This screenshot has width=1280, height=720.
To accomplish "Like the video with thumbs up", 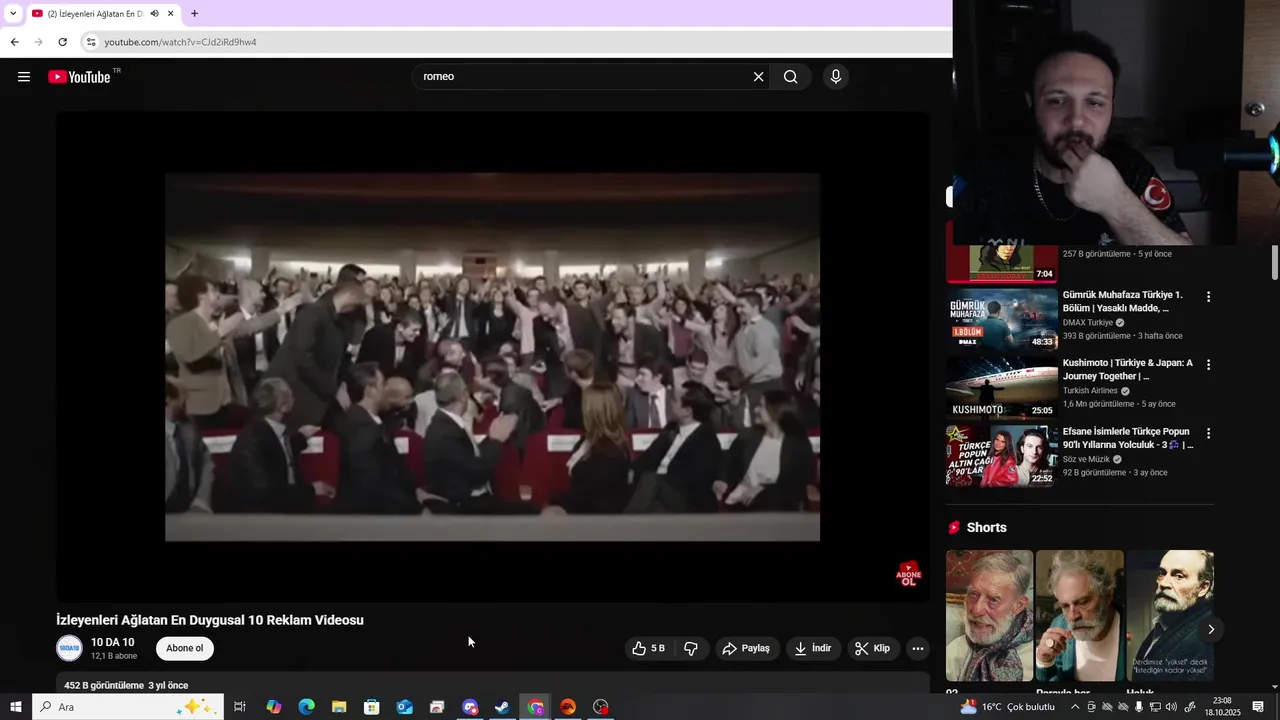I will (x=648, y=648).
